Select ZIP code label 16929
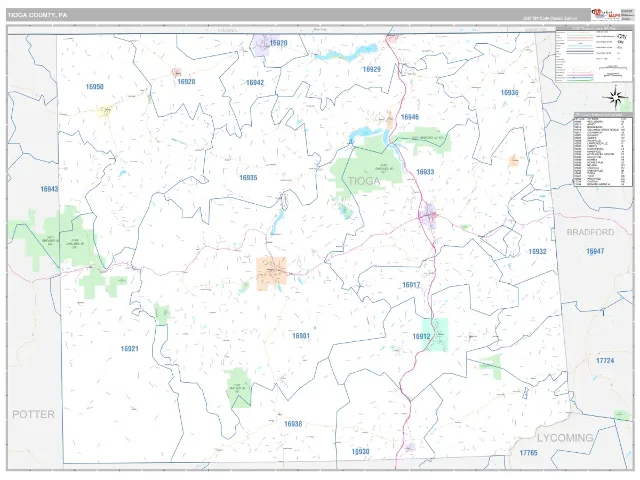 (x=371, y=69)
